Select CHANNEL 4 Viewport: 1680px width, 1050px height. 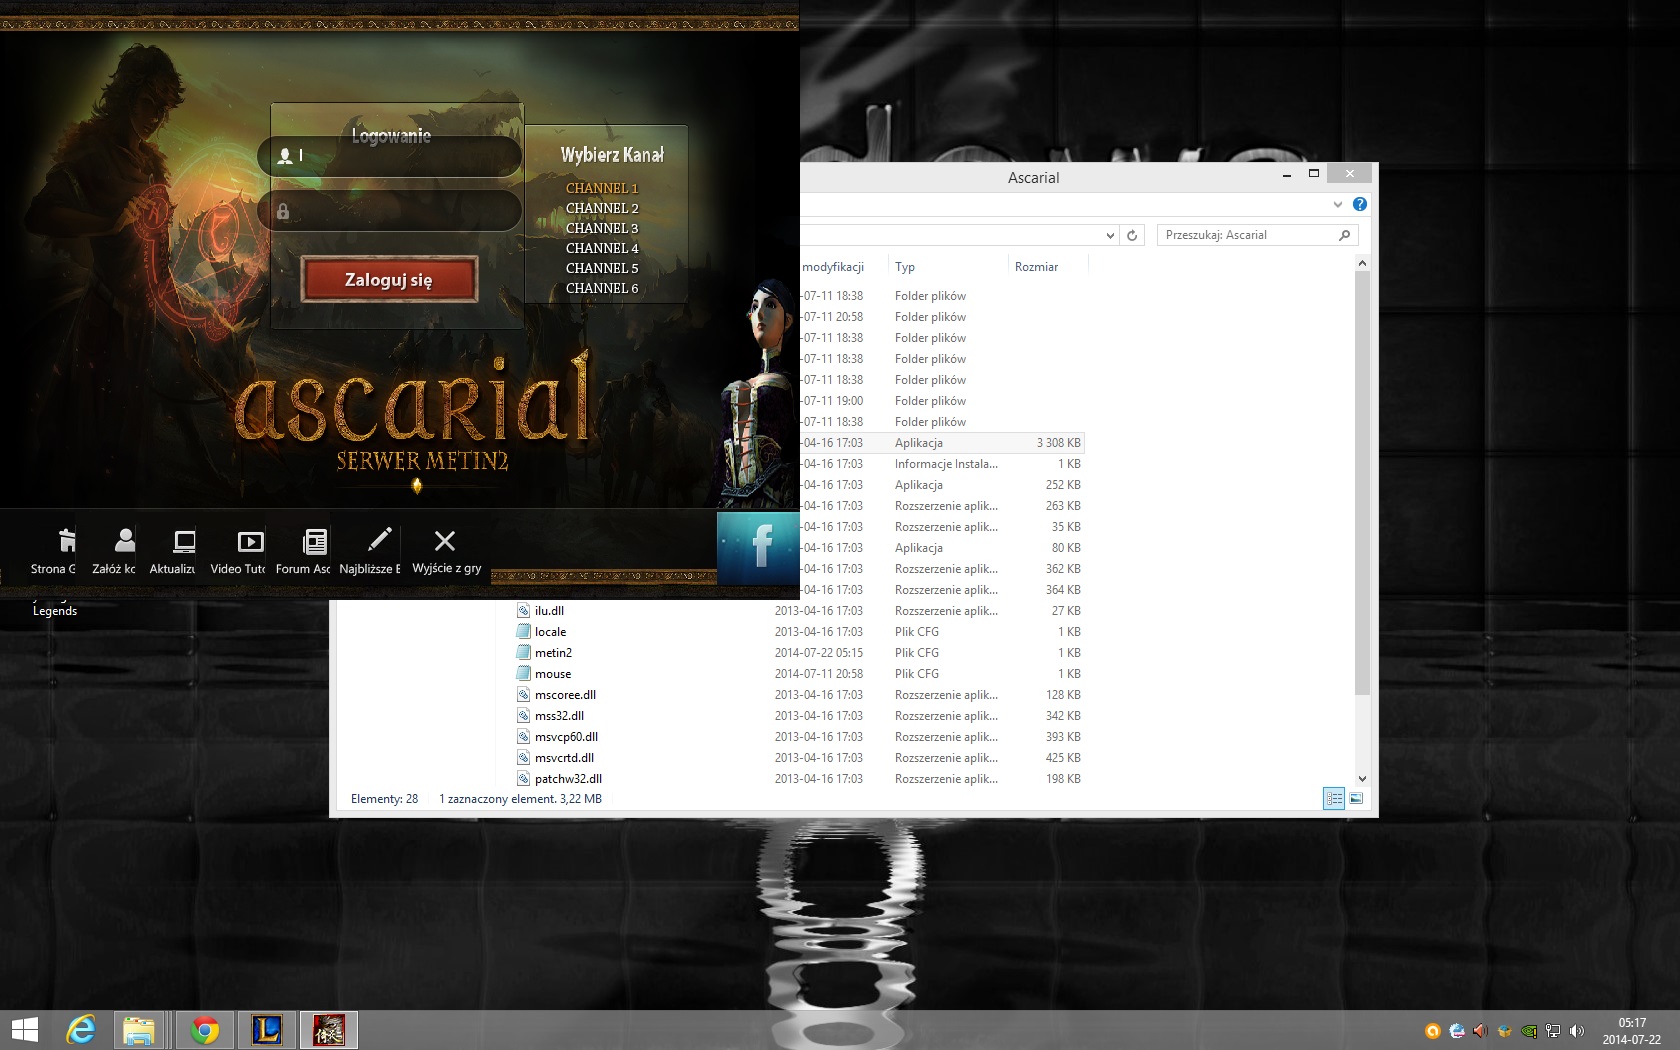point(601,248)
